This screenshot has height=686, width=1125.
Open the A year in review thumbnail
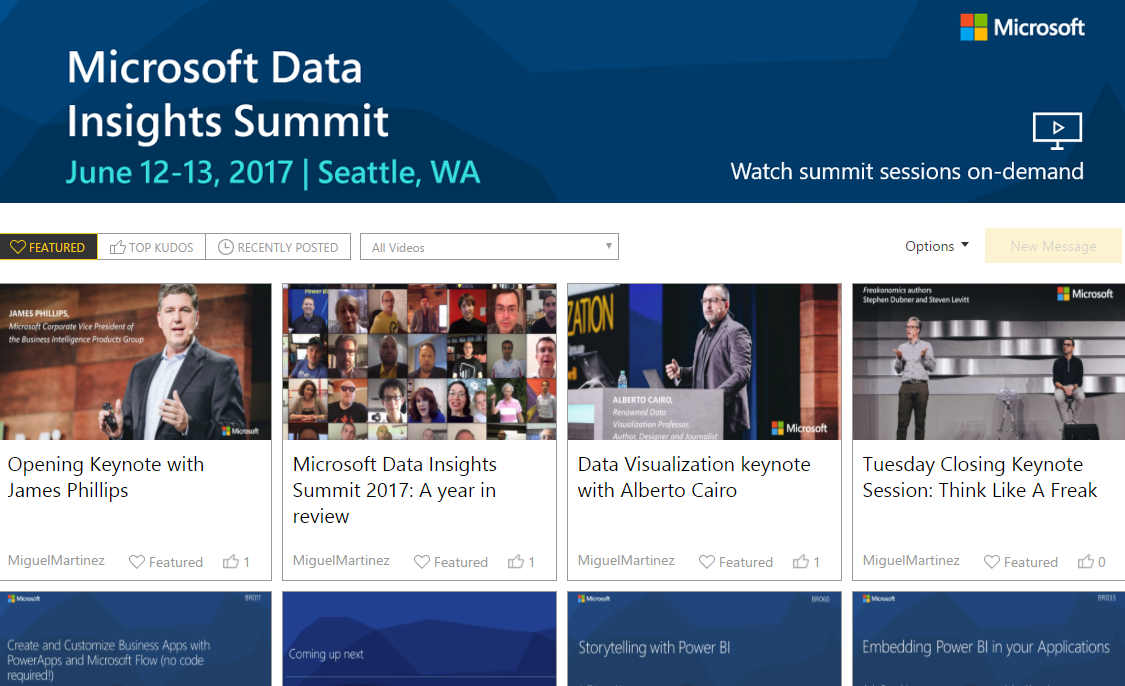coord(419,362)
